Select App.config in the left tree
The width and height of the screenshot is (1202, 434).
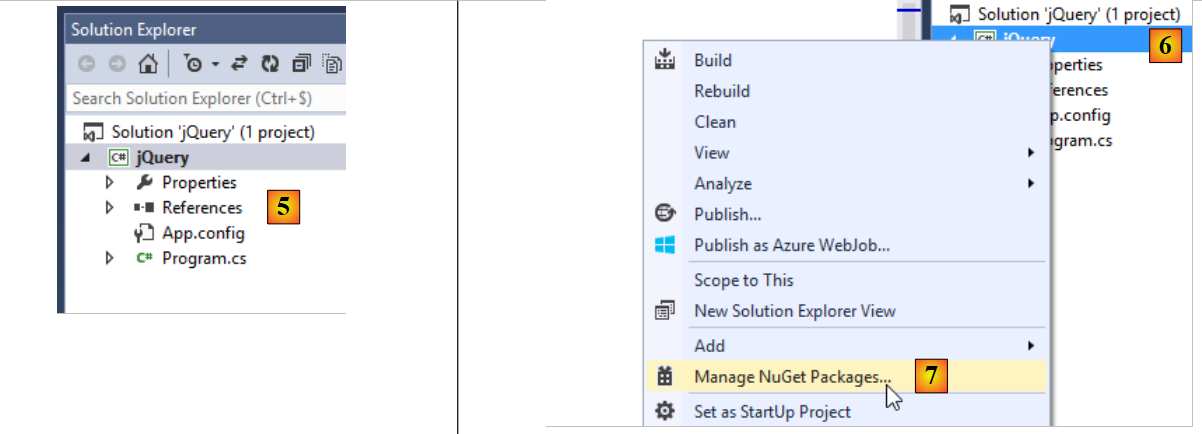pyautogui.click(x=203, y=233)
